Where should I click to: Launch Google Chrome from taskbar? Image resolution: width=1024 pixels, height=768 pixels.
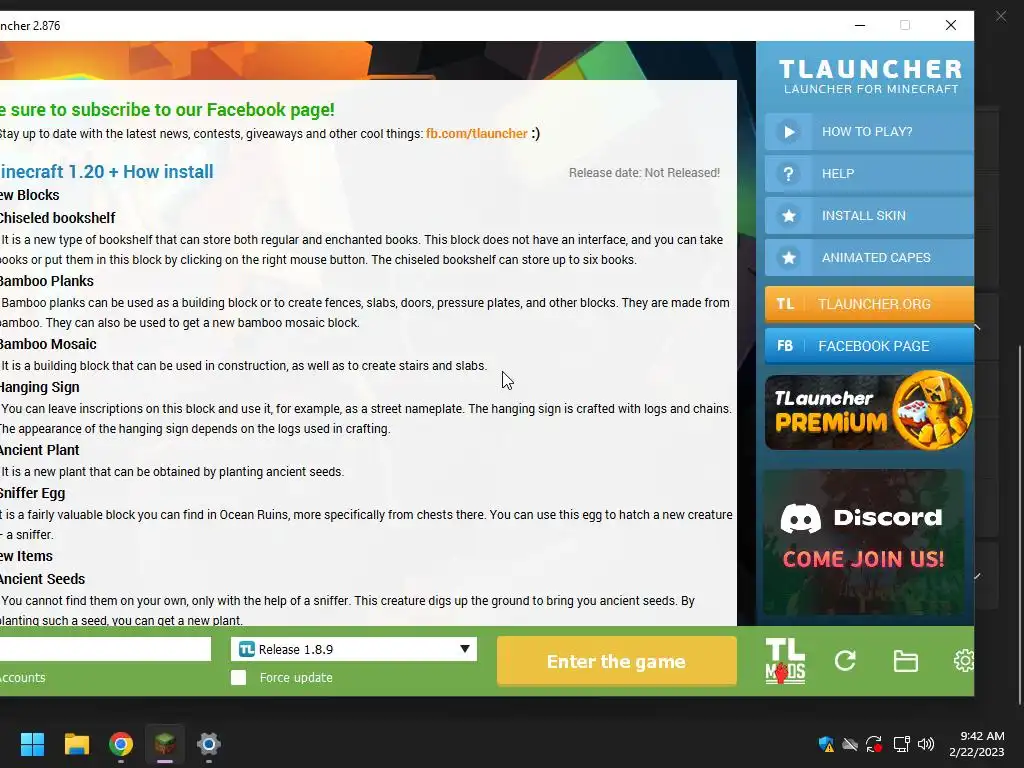[x=121, y=744]
